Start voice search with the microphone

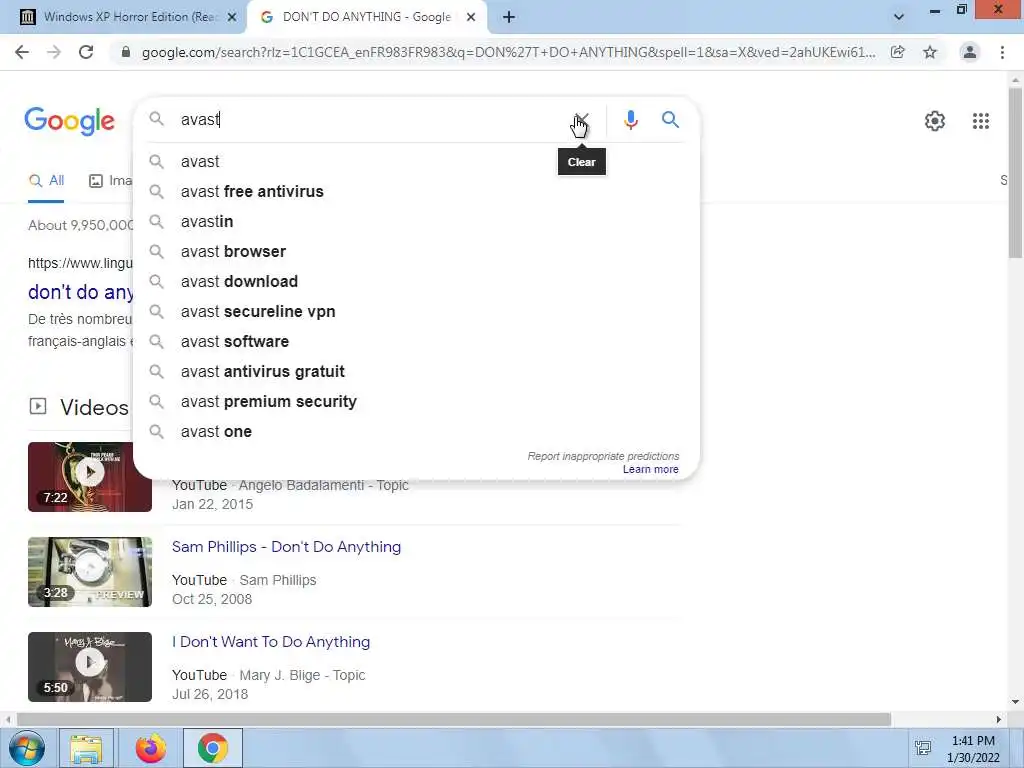coord(630,120)
